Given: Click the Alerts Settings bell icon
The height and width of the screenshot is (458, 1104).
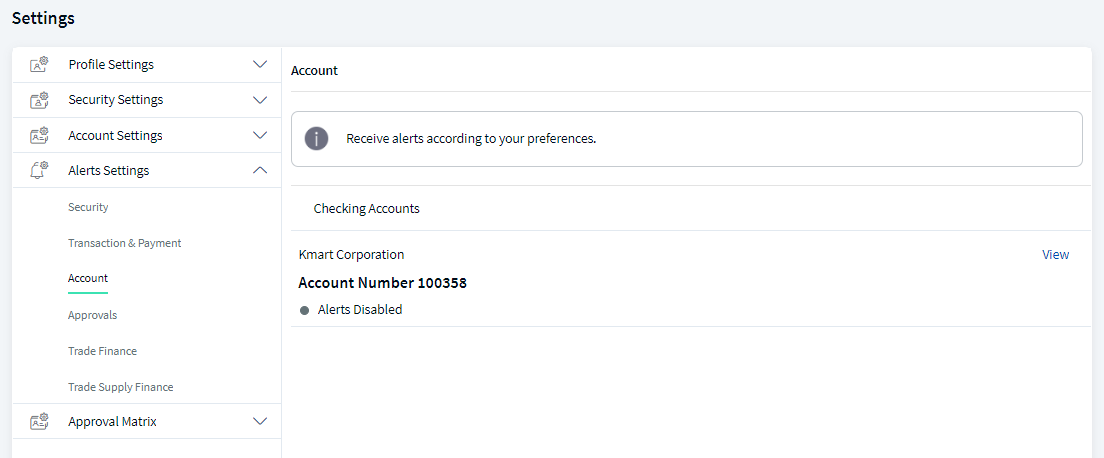Looking at the screenshot, I should tap(39, 170).
